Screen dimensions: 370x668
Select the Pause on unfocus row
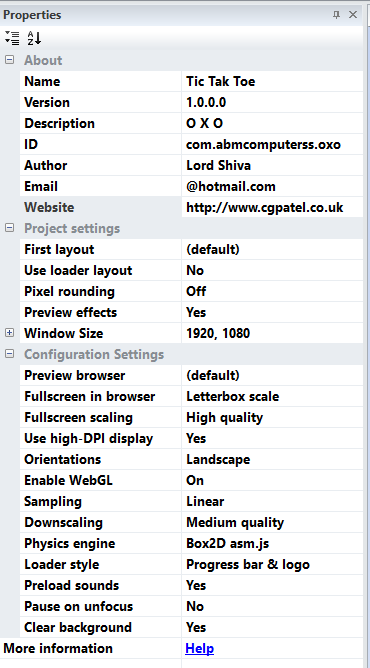[192, 606]
